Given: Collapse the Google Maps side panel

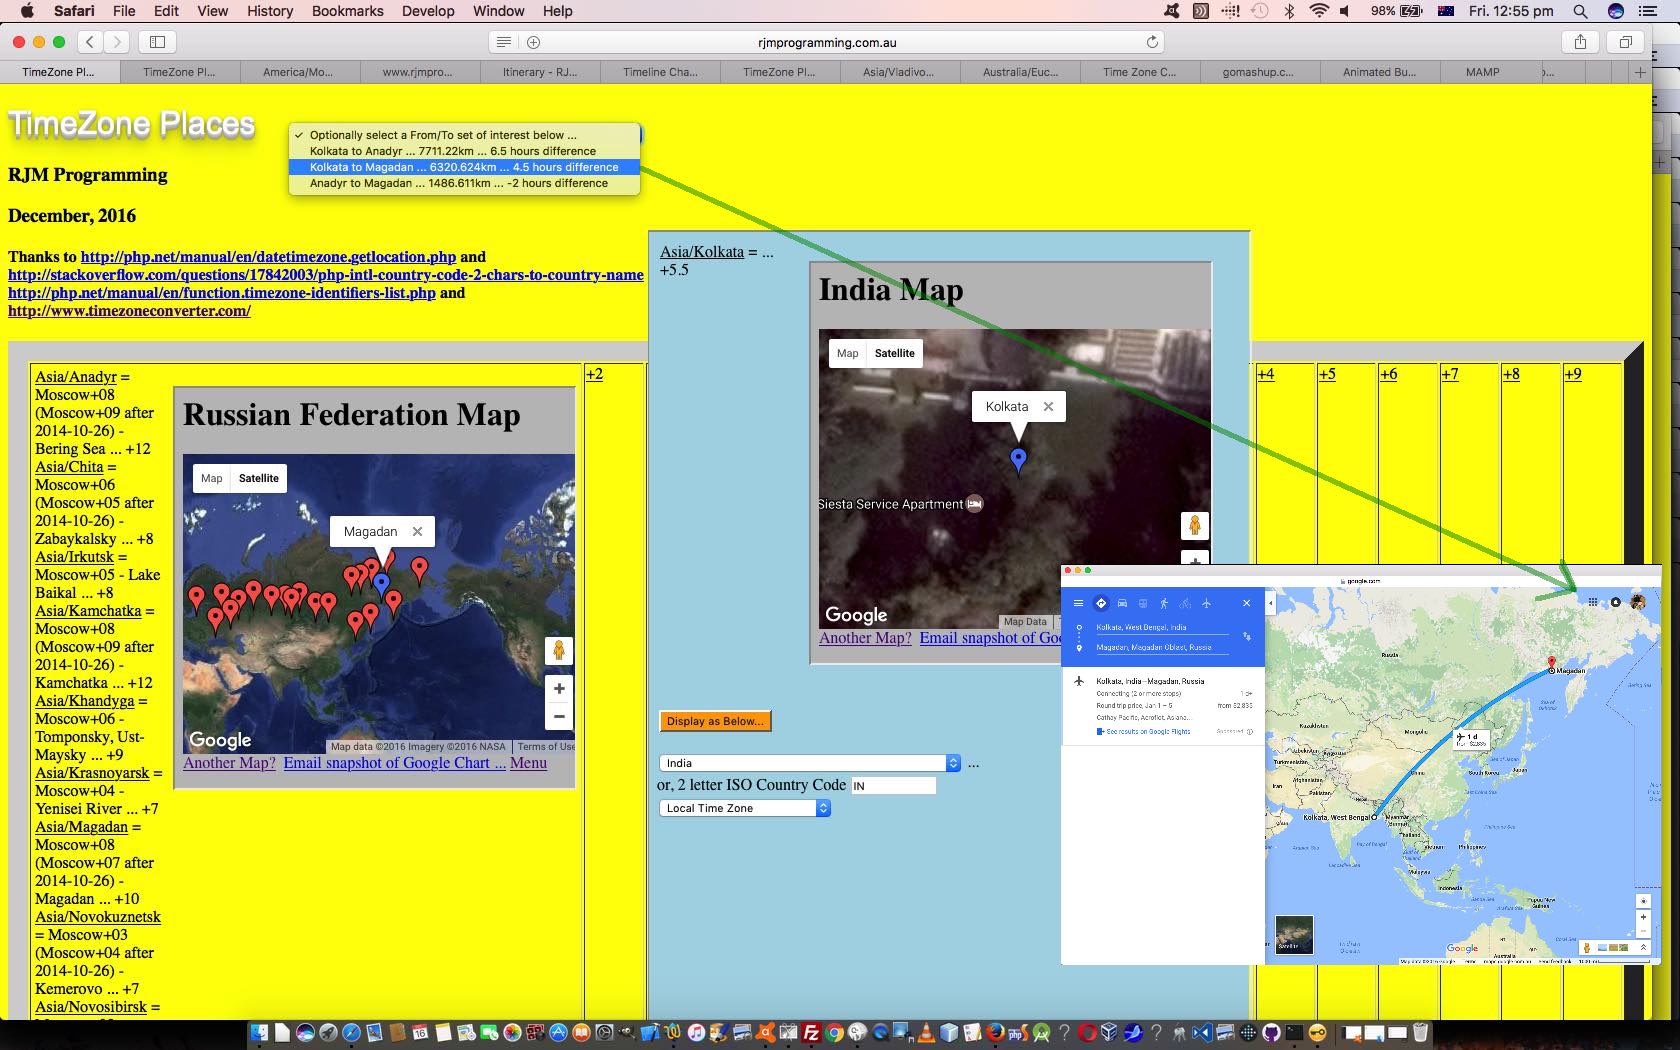Looking at the screenshot, I should click(x=1270, y=603).
